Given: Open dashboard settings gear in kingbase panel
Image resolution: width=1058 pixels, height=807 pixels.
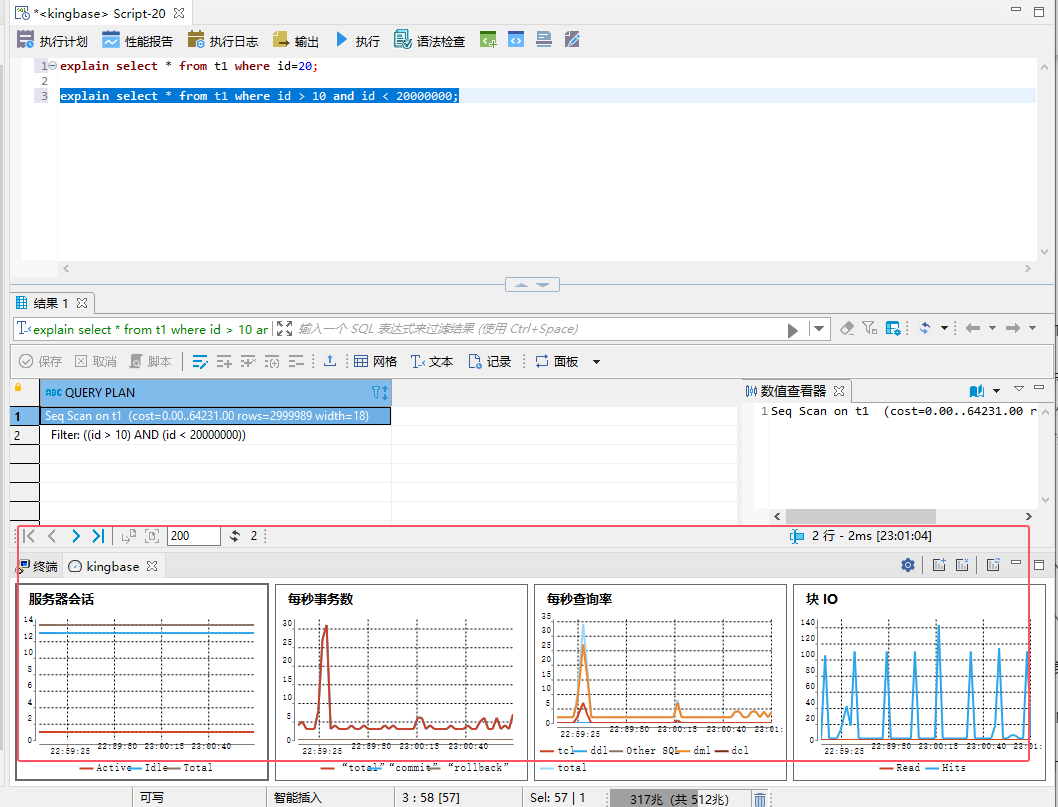Looking at the screenshot, I should 908,565.
